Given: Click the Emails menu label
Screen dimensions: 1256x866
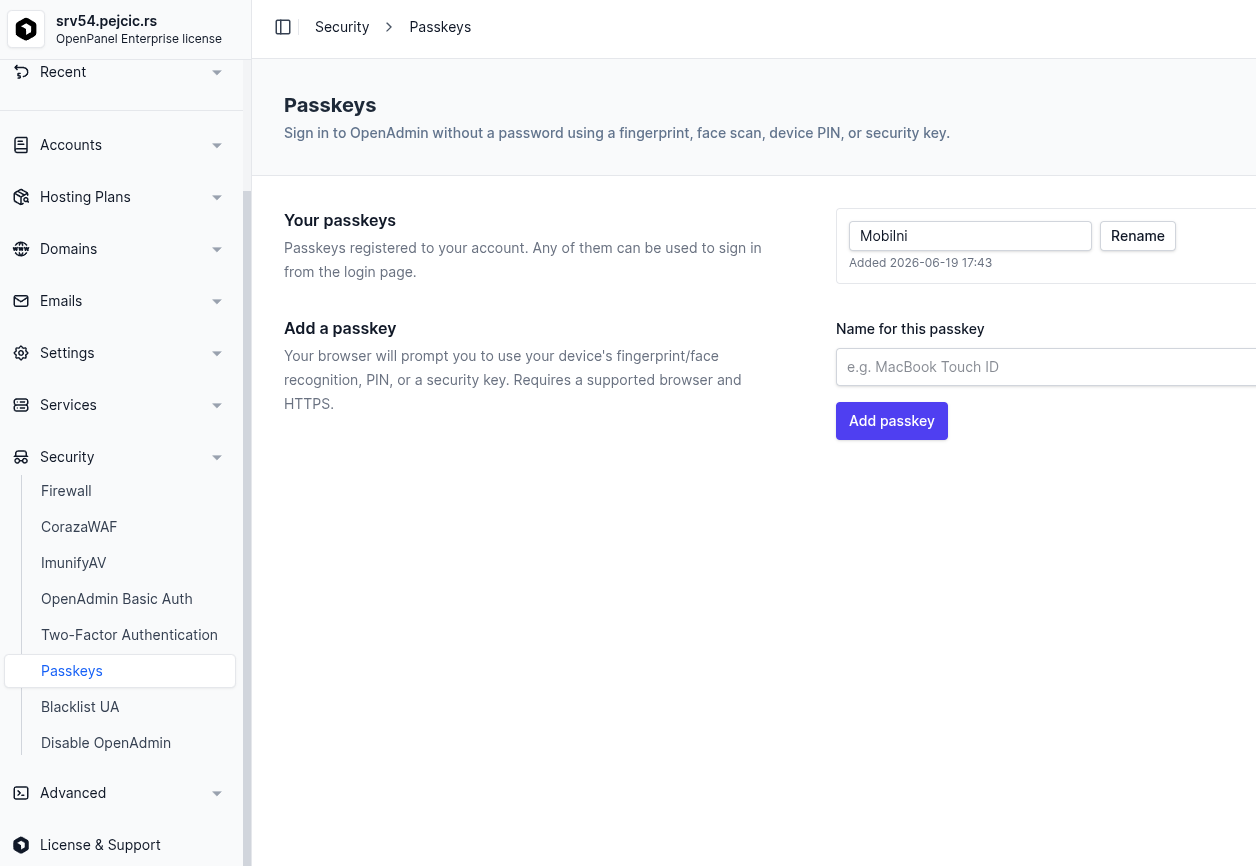Looking at the screenshot, I should 61,301.
